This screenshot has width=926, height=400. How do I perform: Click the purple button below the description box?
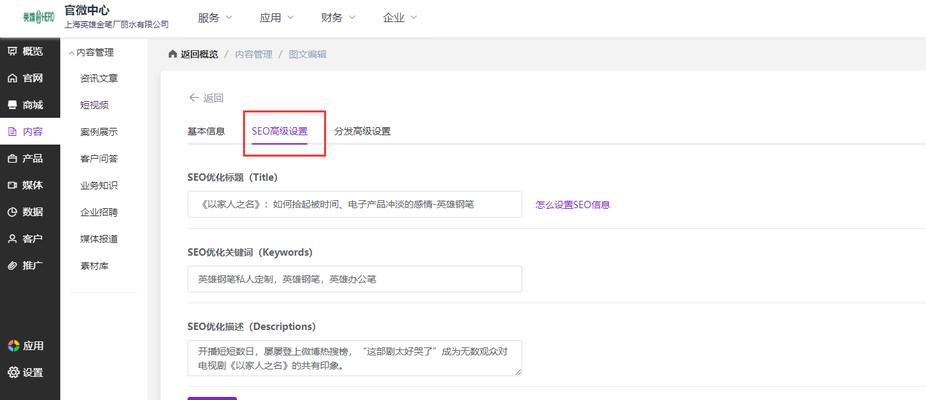(x=212, y=398)
